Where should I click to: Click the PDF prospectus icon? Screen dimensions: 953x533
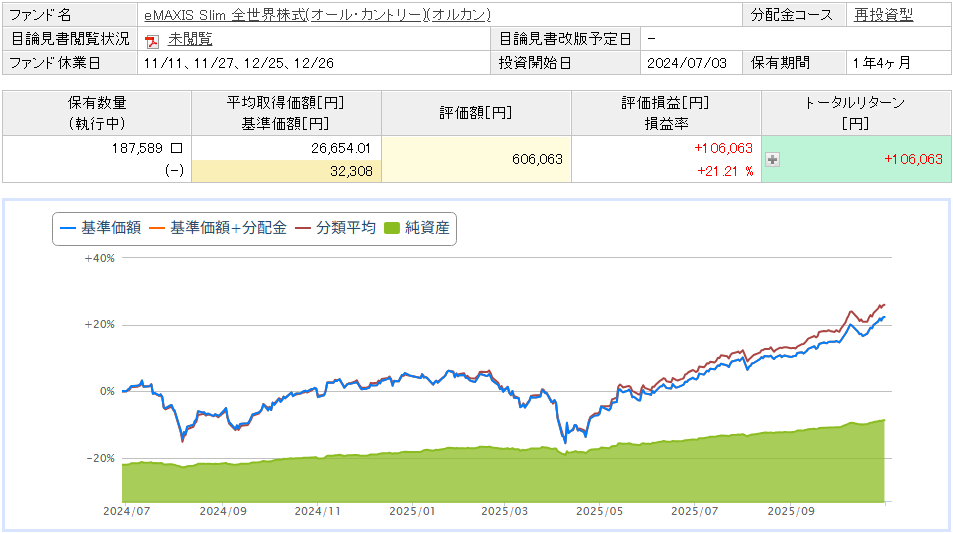(x=152, y=40)
